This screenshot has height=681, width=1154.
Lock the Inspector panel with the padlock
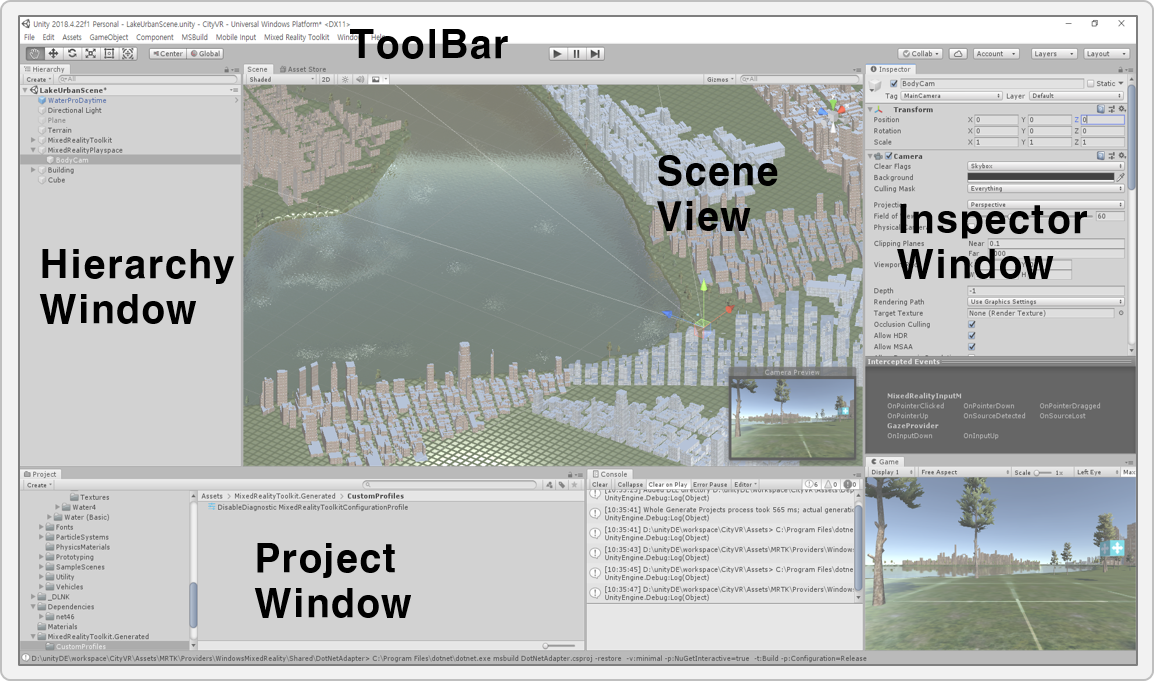1119,69
